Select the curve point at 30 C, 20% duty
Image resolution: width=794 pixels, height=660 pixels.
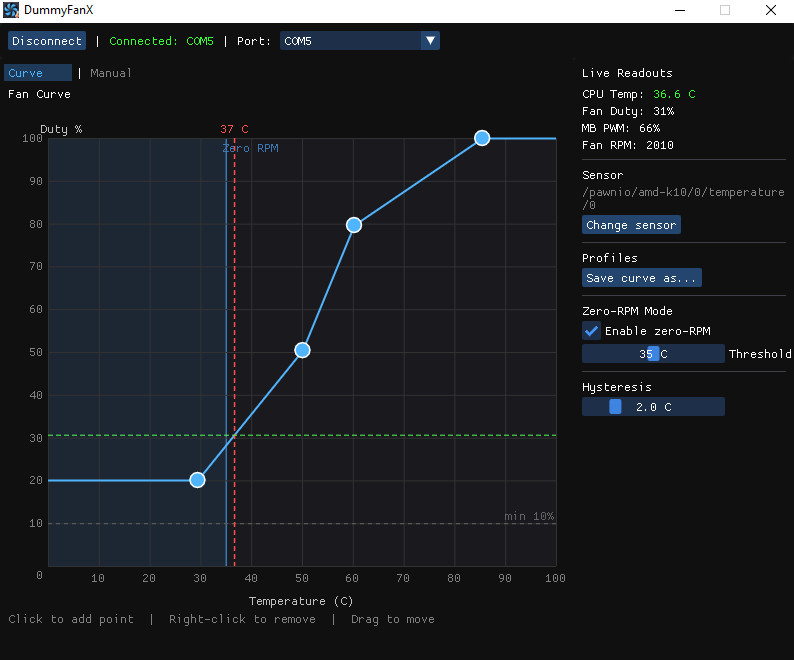[x=197, y=480]
